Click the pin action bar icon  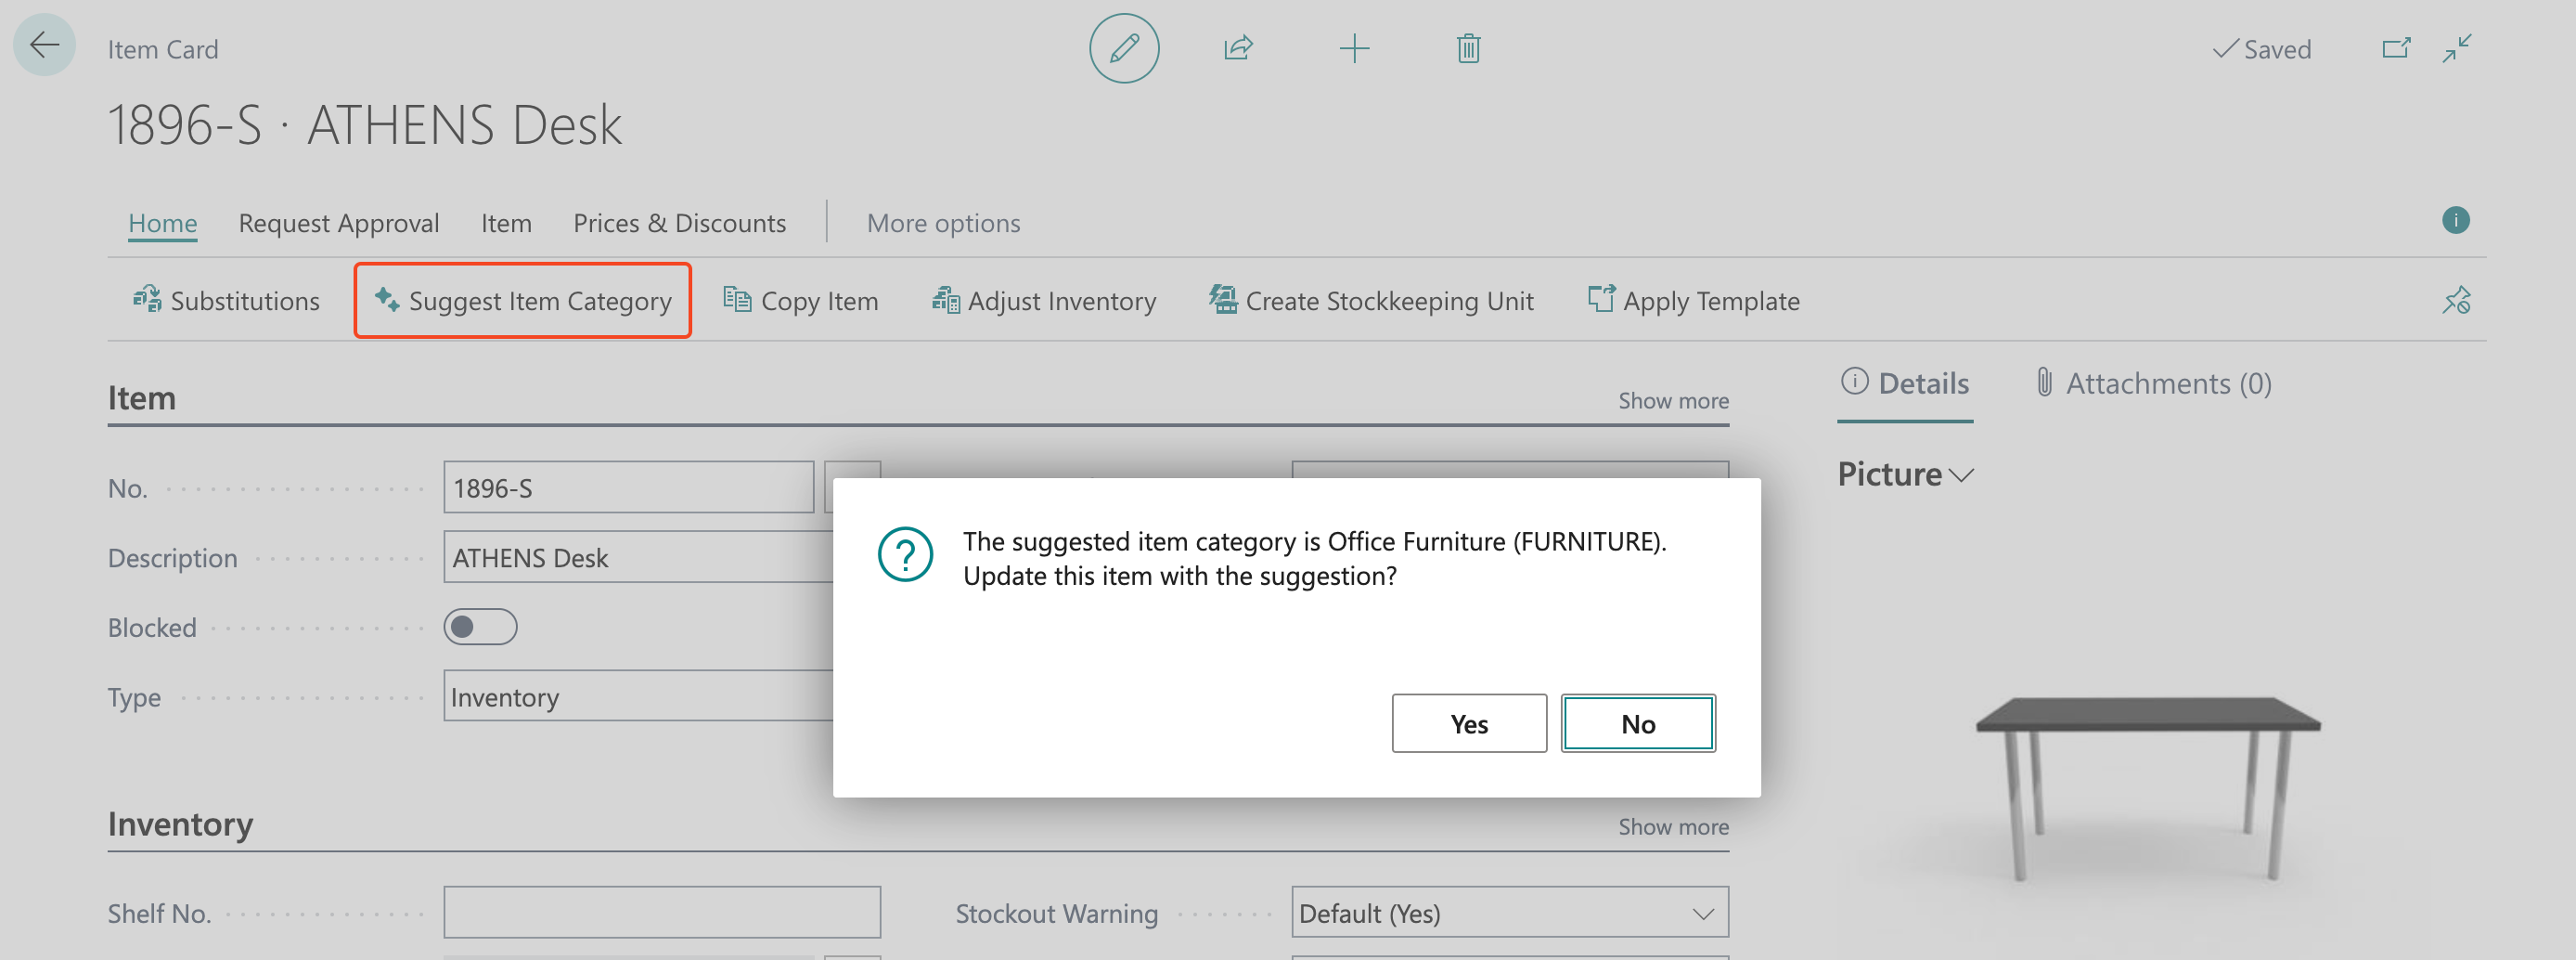coord(2456,300)
